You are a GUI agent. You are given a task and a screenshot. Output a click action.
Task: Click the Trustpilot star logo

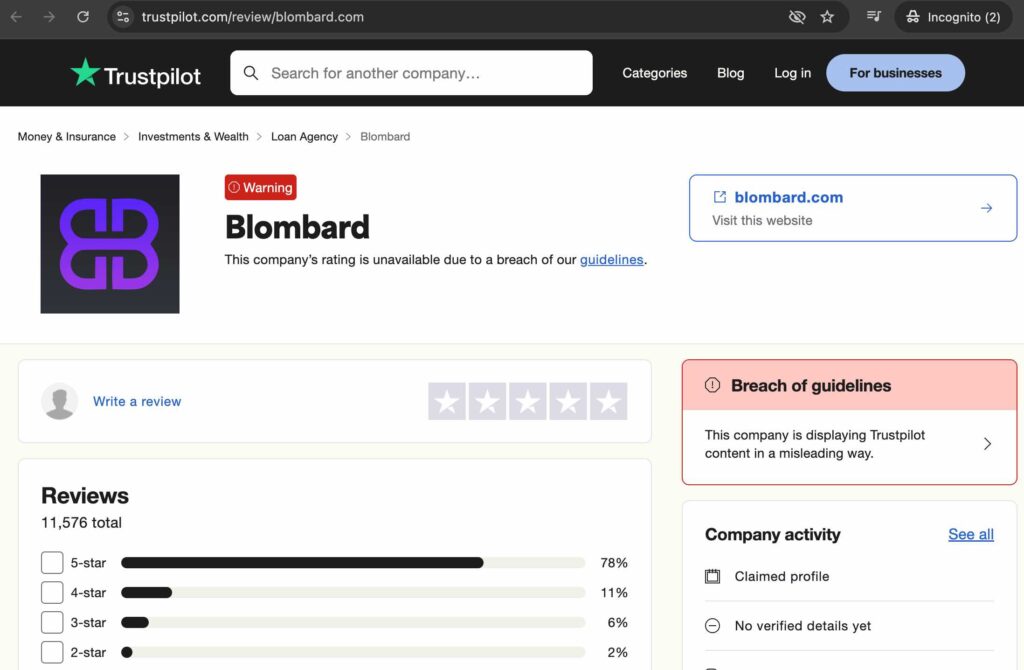point(84,72)
